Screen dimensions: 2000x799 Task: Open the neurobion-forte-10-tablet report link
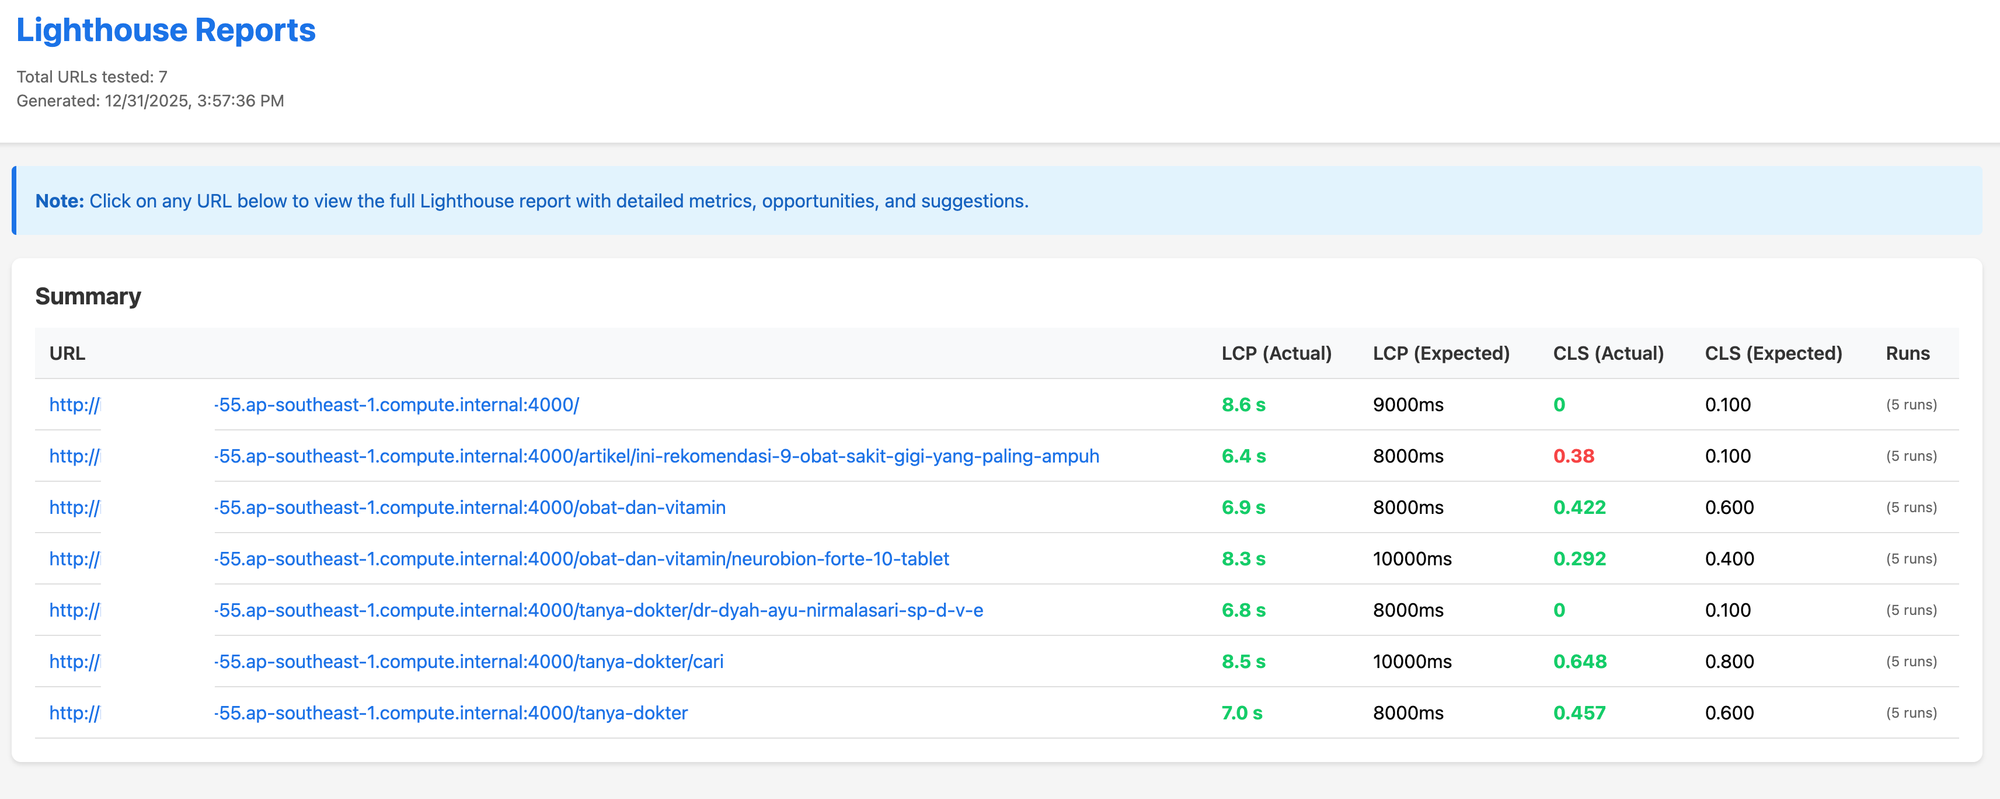[x=581, y=559]
